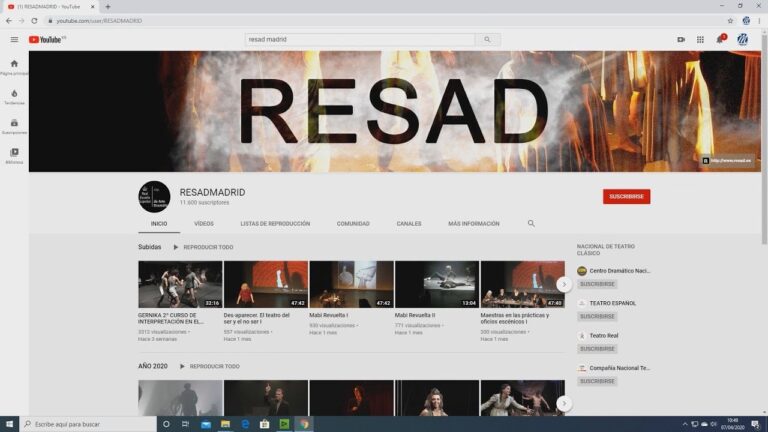This screenshot has width=768, height=432.
Task: Switch to LISTAS DE REPRODUCCIÓN tab
Action: click(275, 224)
